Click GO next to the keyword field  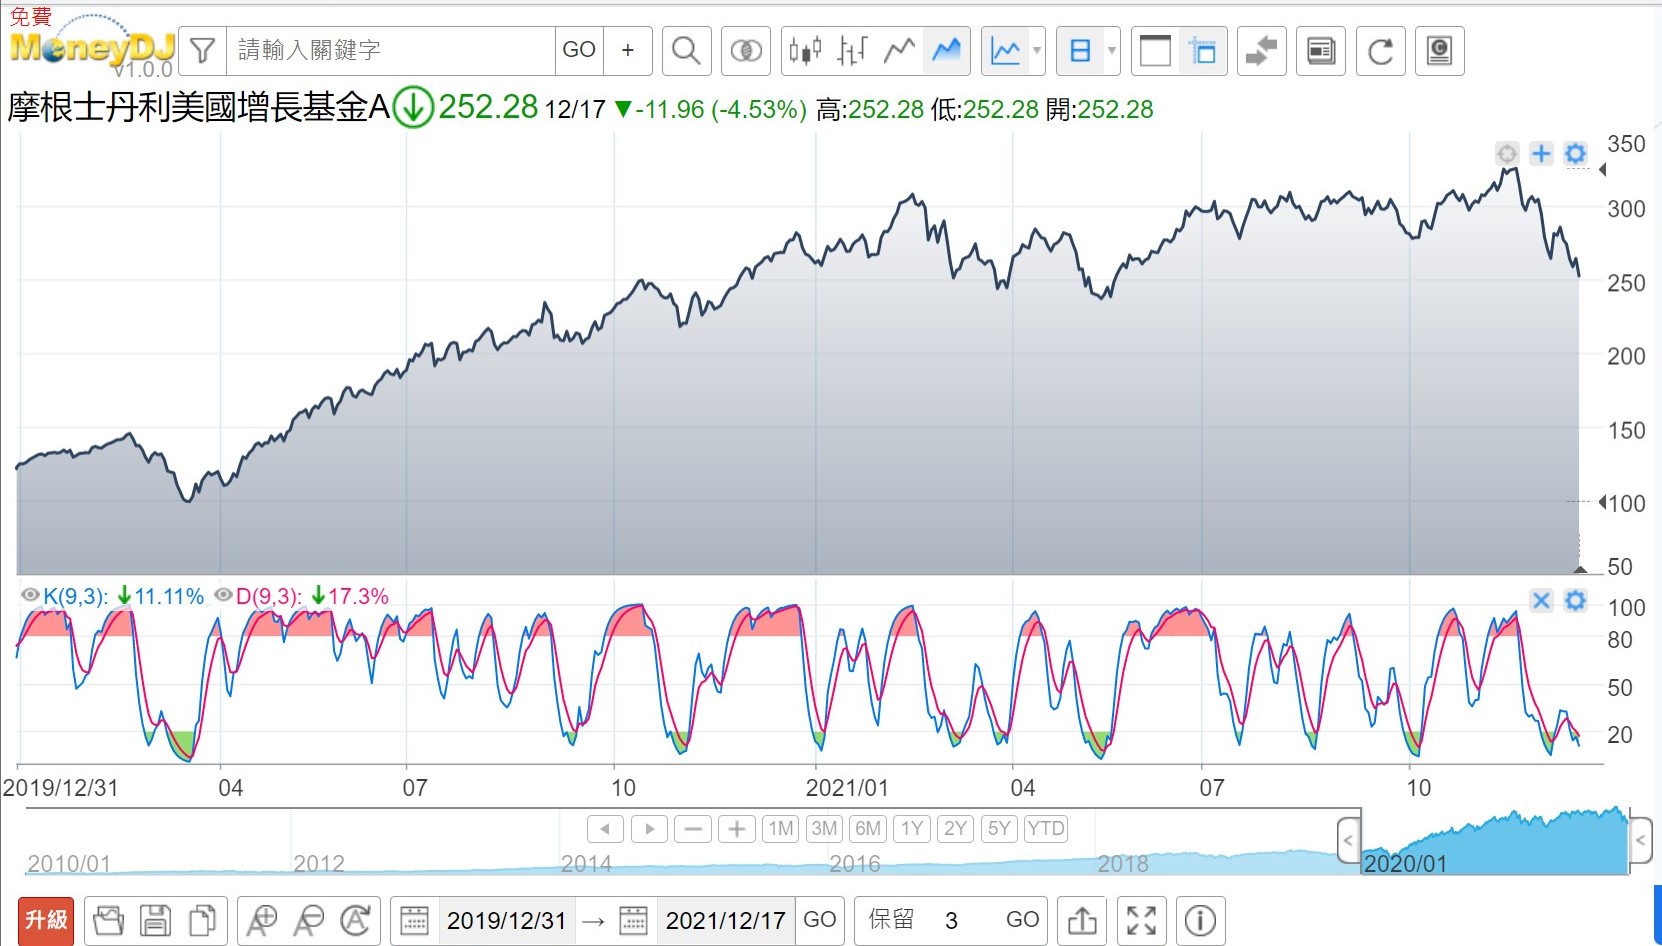pos(579,50)
